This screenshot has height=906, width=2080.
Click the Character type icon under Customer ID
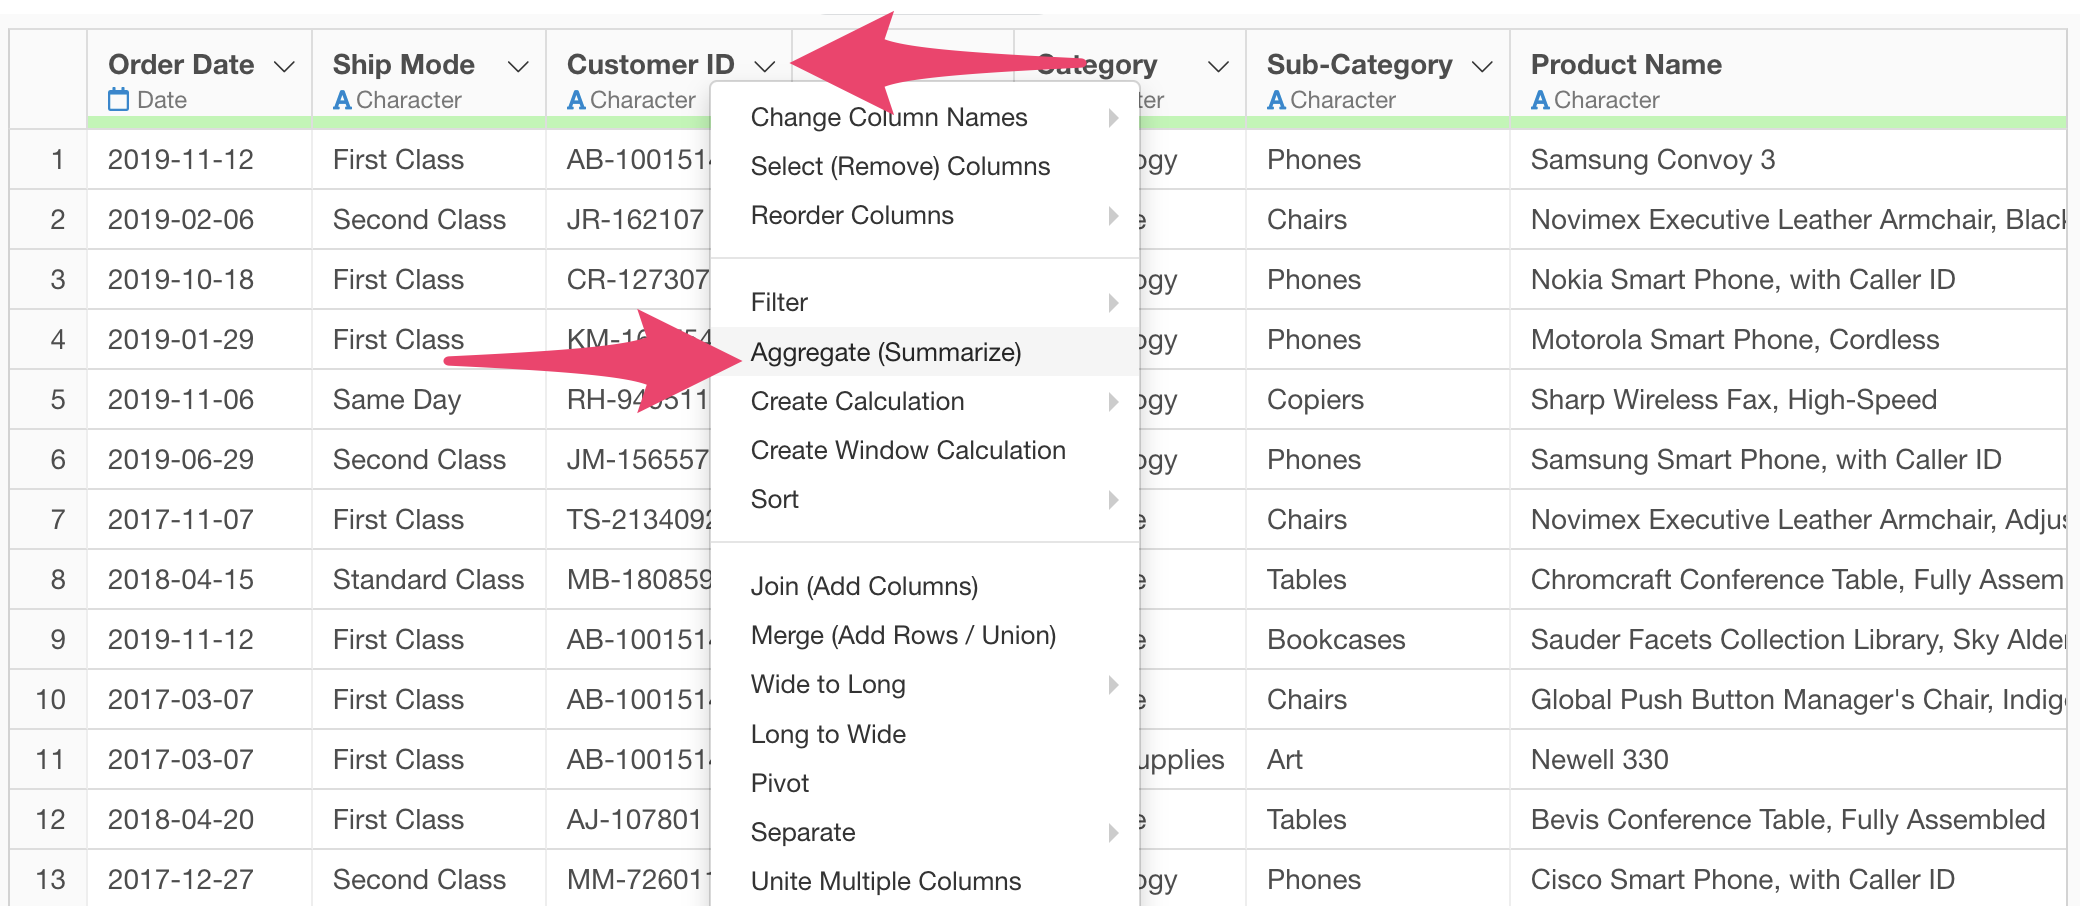(576, 100)
